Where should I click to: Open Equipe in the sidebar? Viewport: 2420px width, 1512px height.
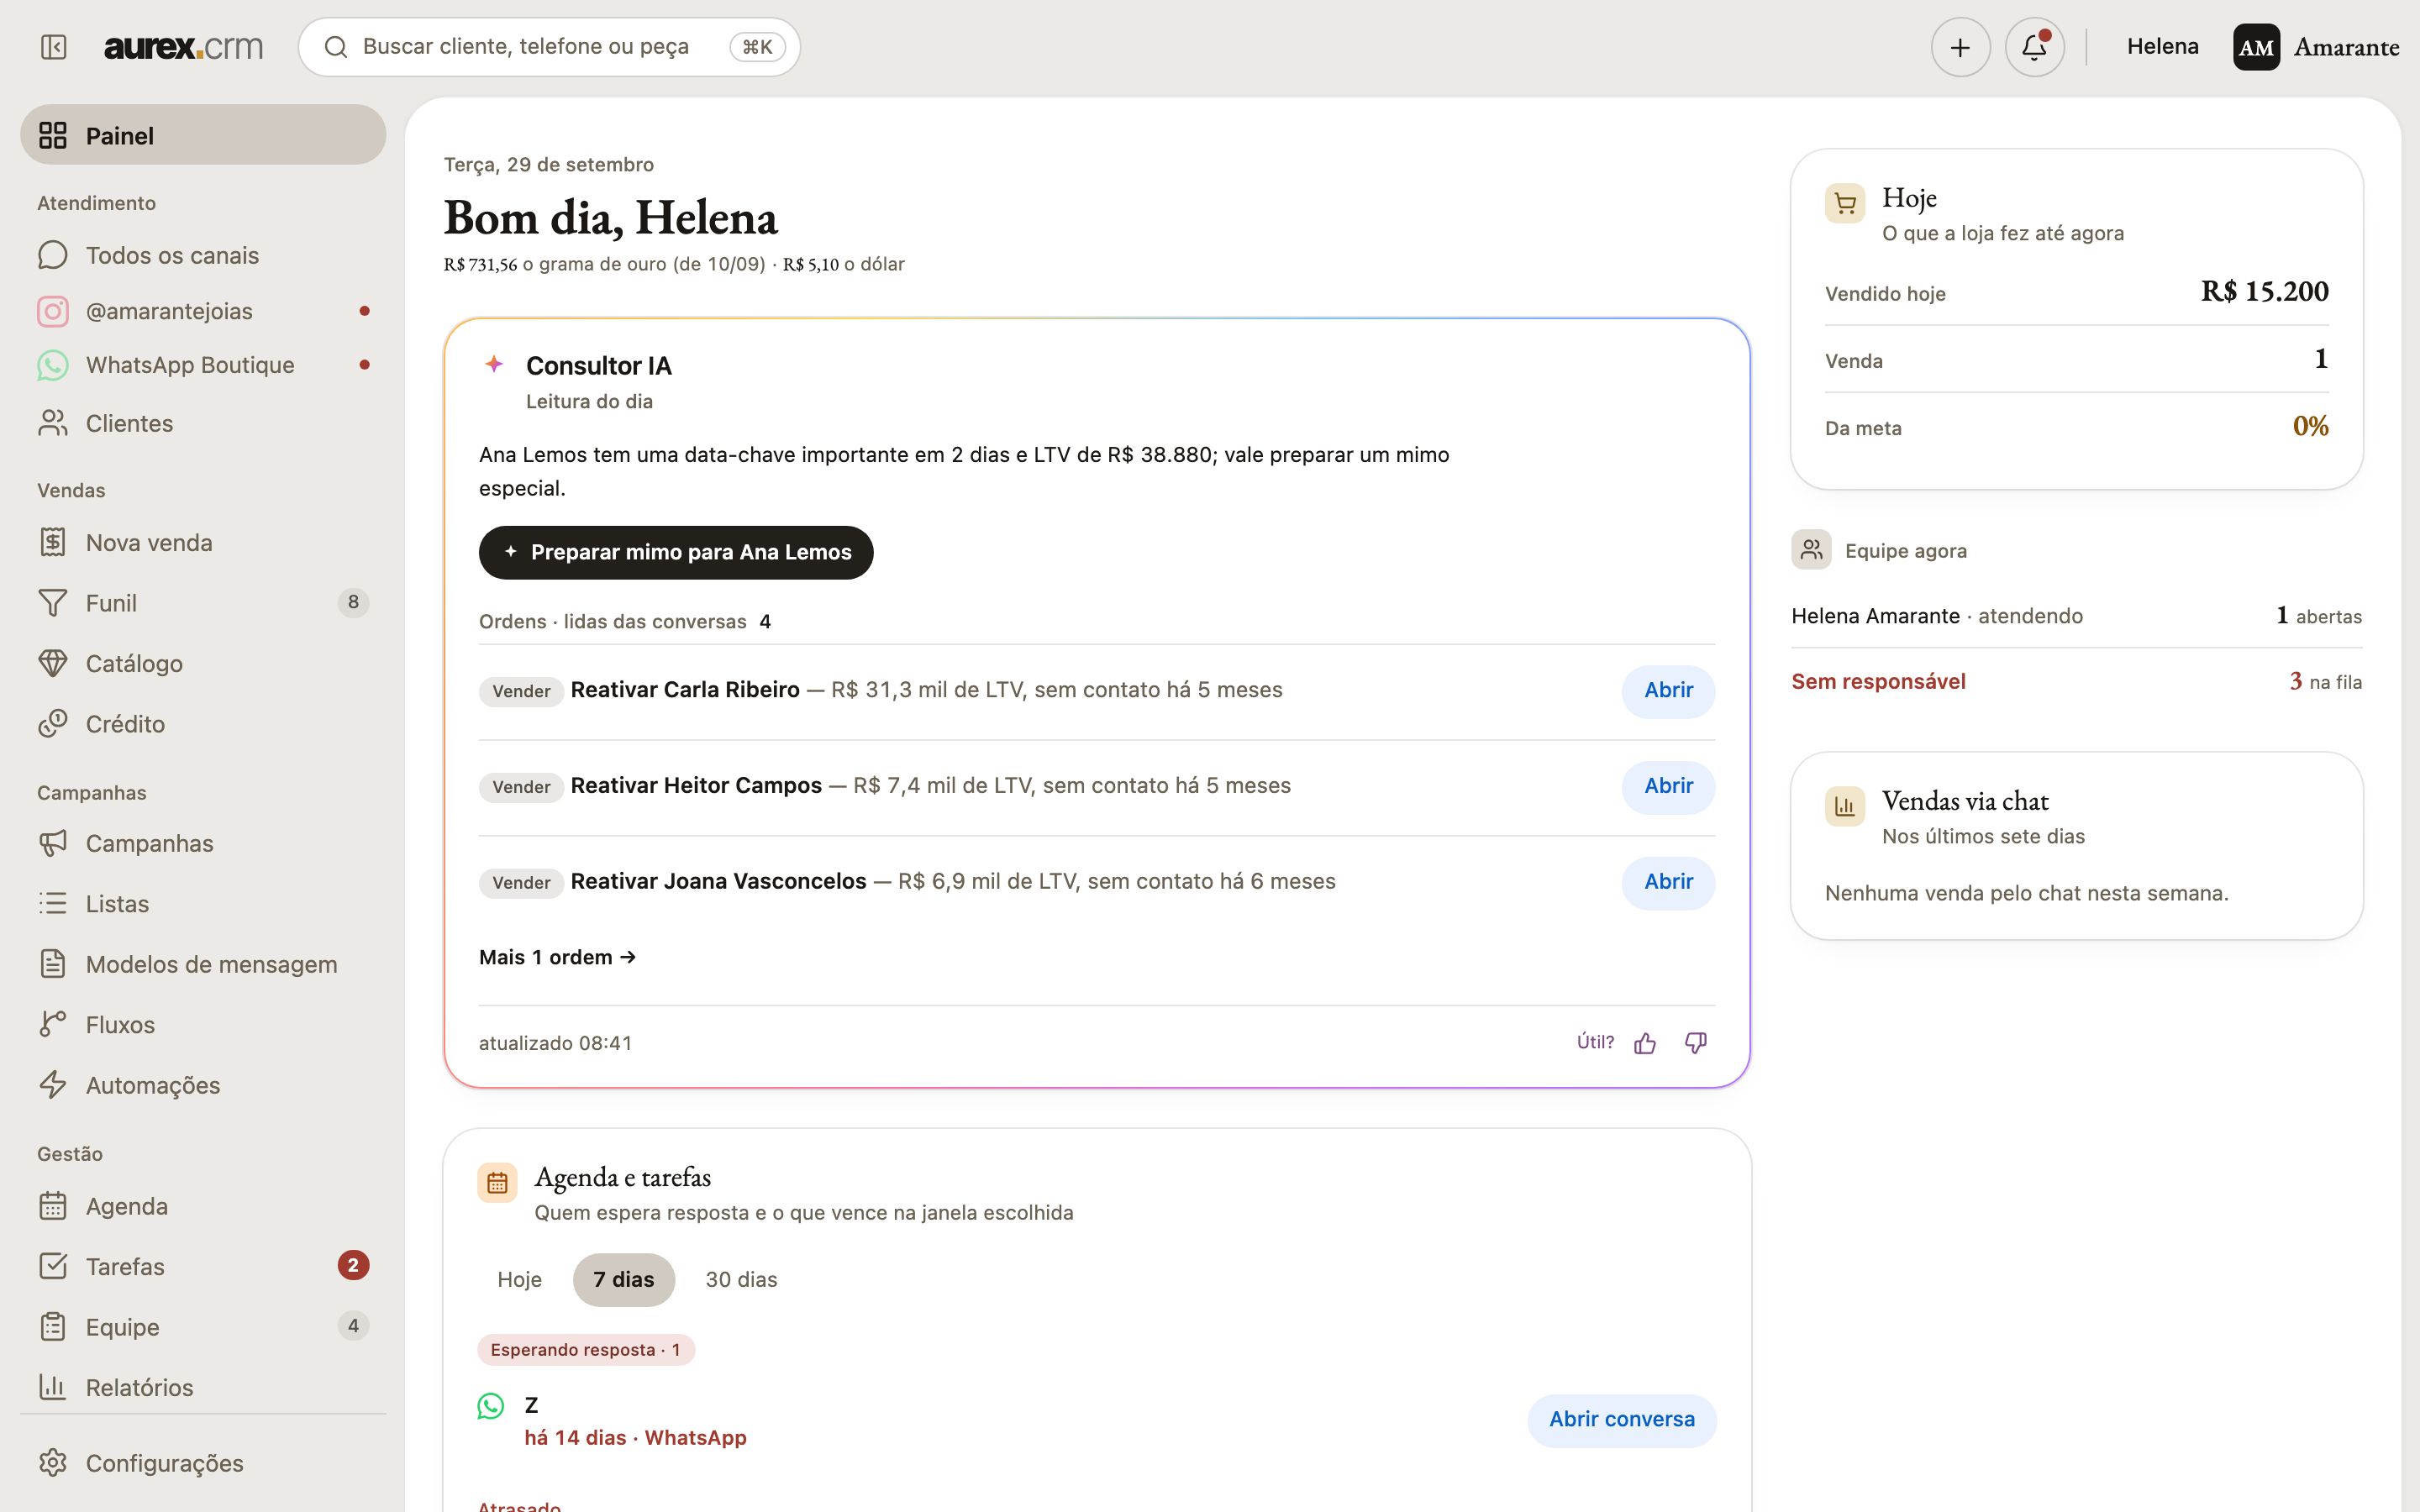pyautogui.click(x=203, y=1327)
